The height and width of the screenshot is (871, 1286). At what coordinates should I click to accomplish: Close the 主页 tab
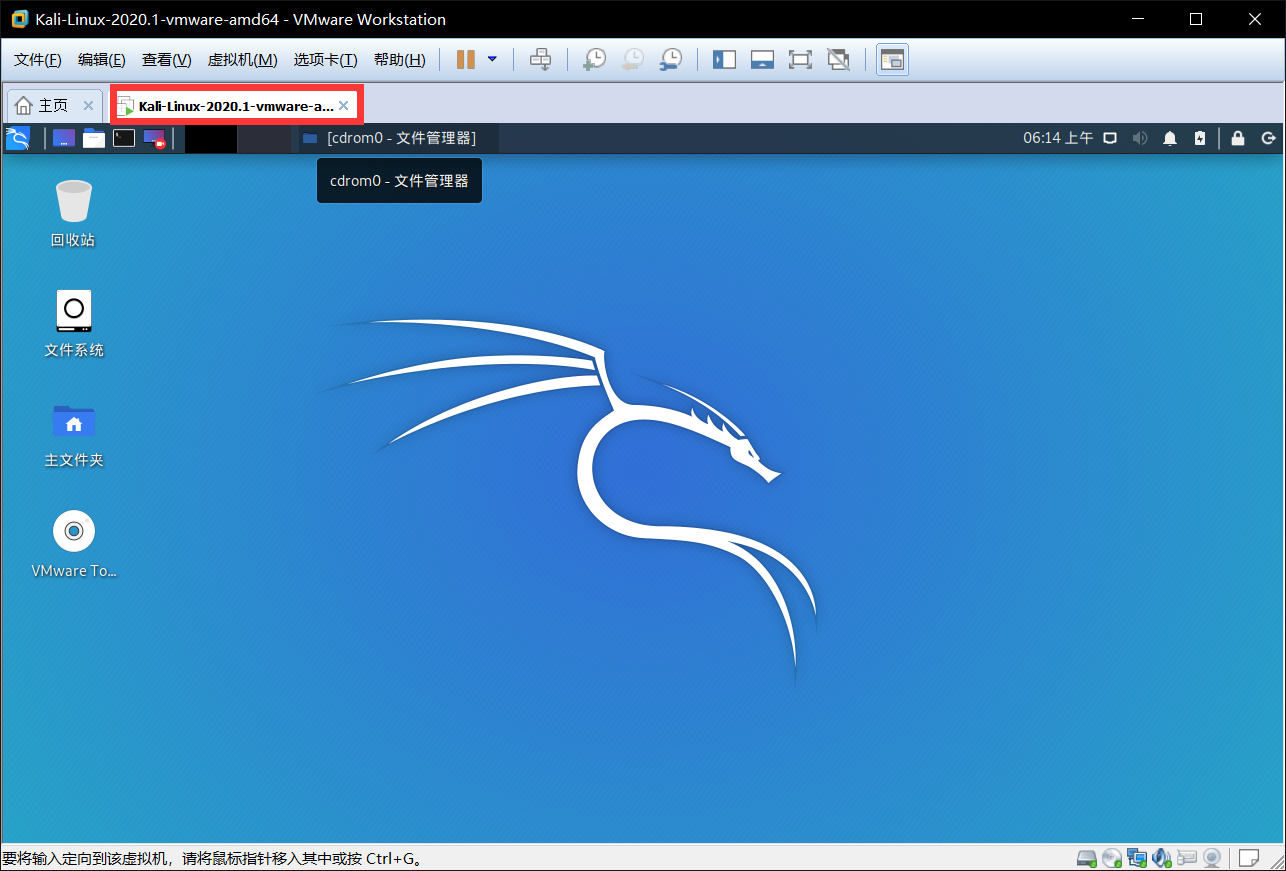tap(88, 105)
